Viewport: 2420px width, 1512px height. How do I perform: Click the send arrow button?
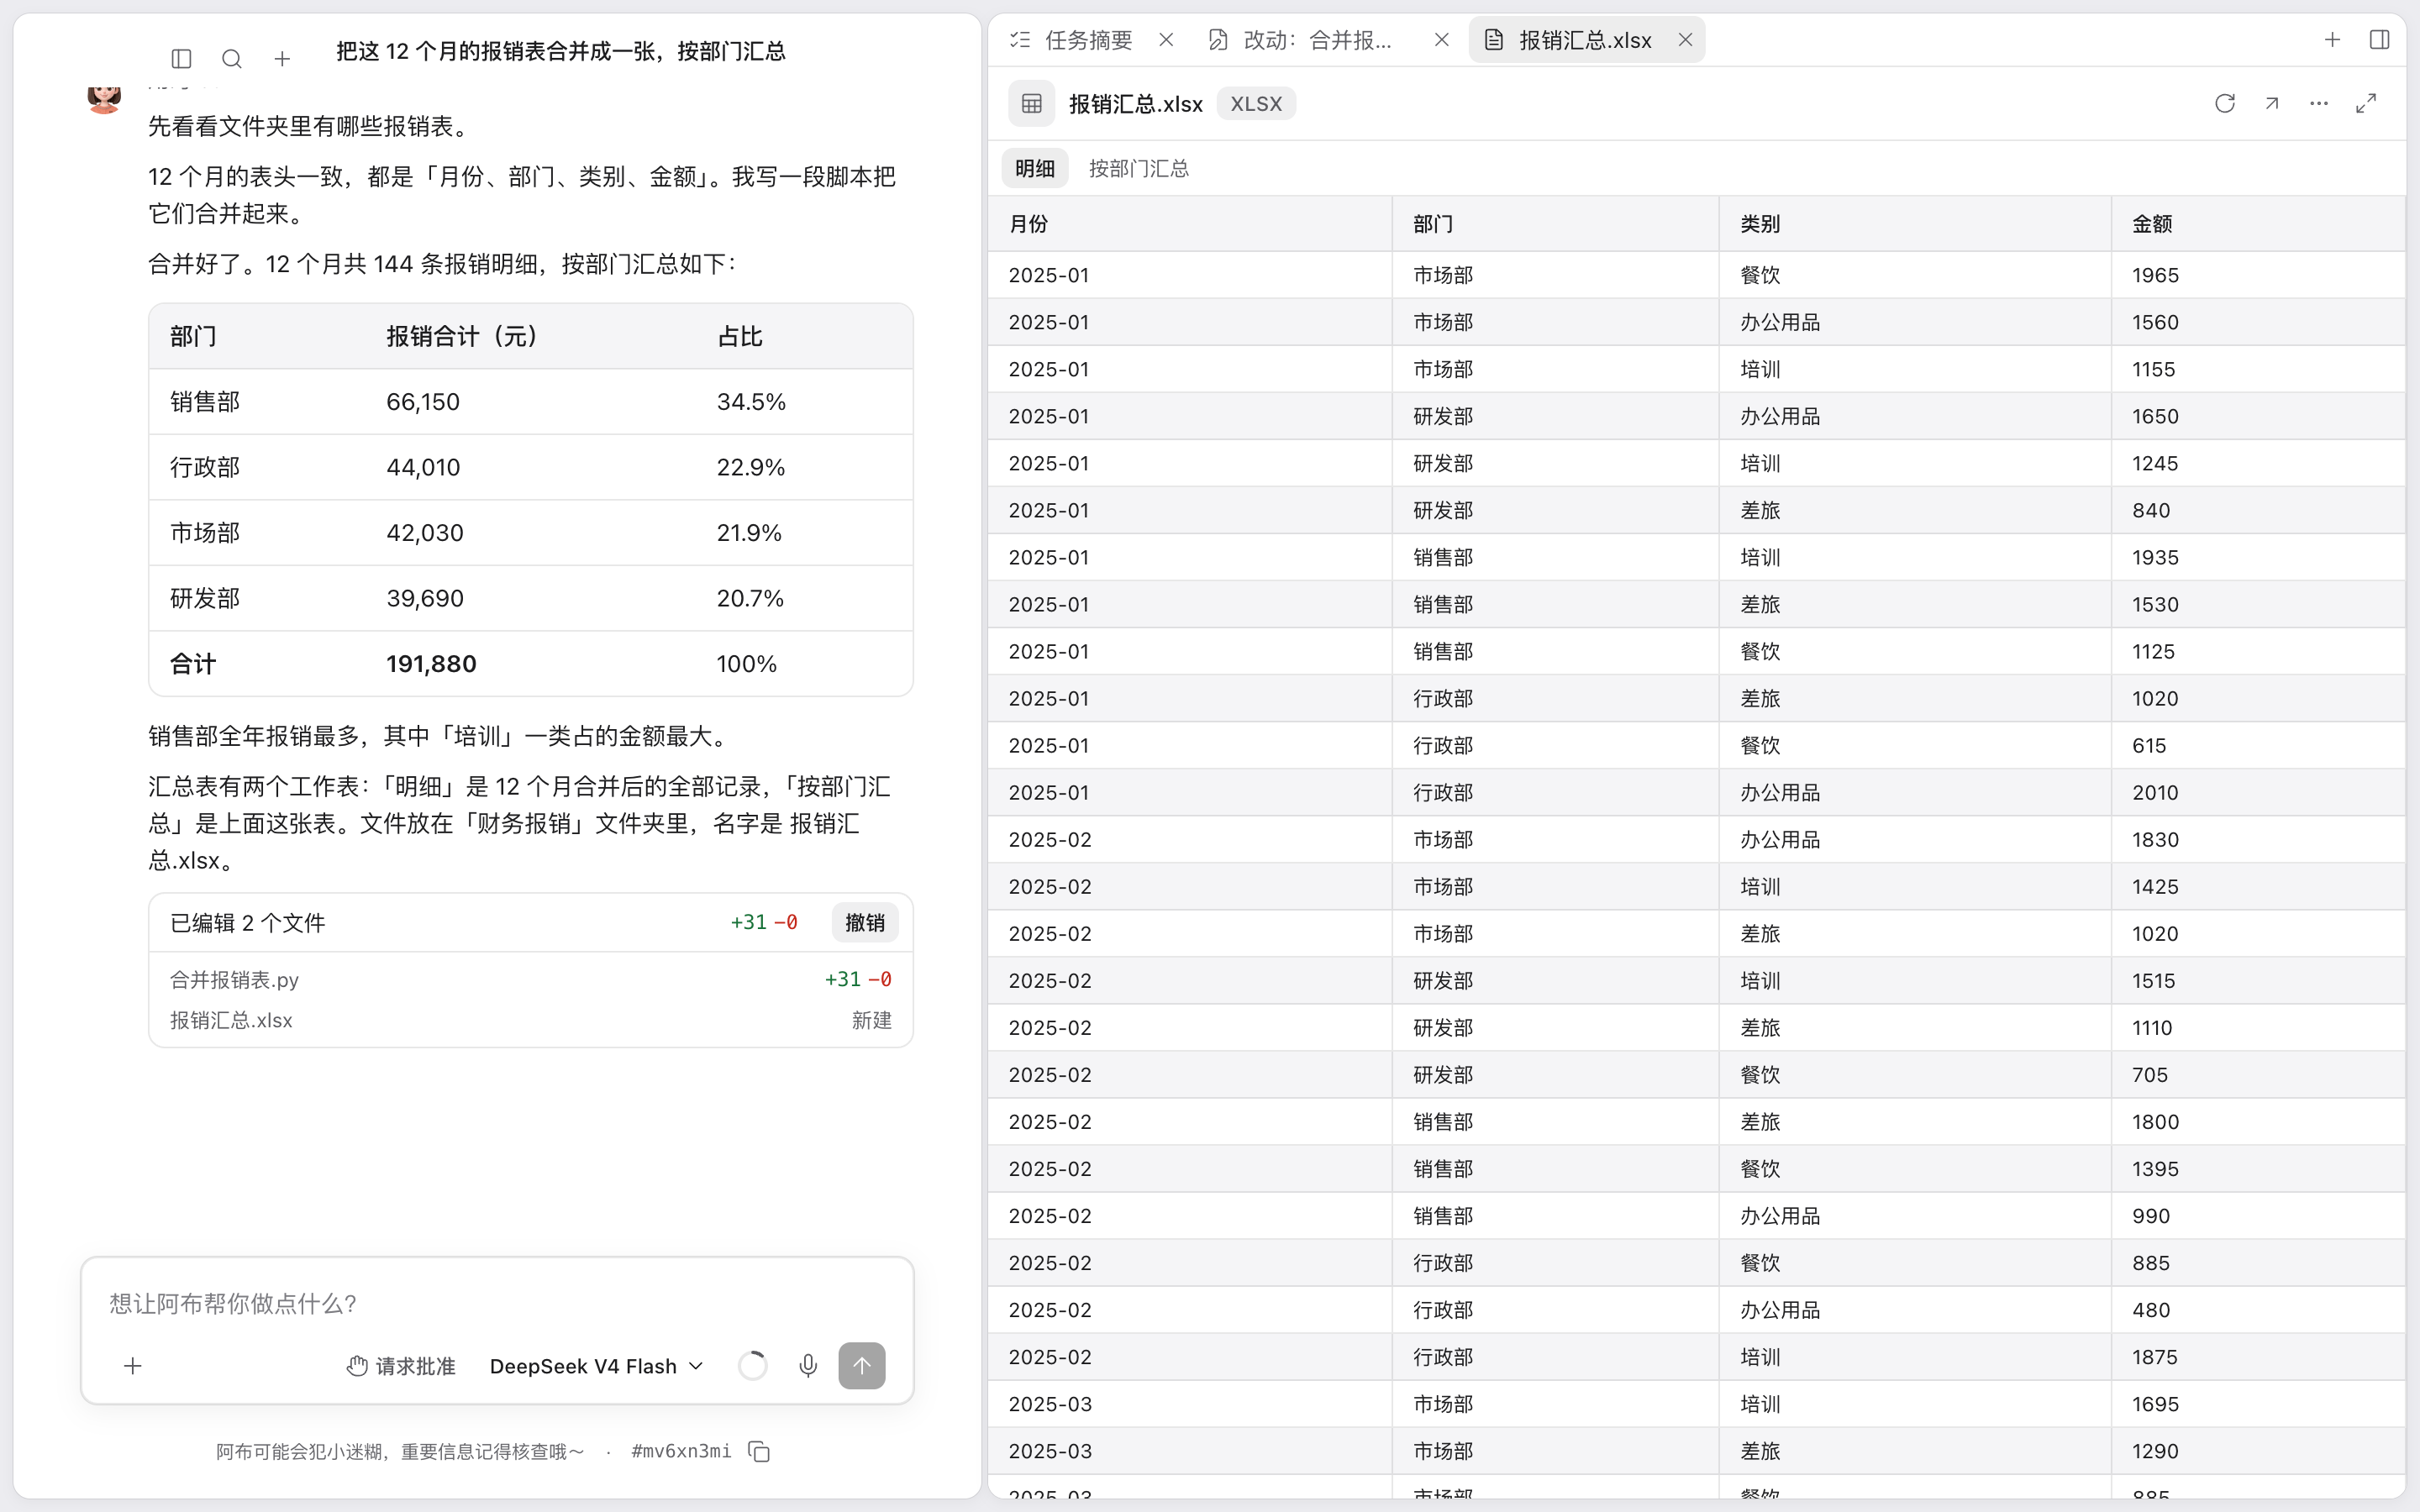click(862, 1366)
